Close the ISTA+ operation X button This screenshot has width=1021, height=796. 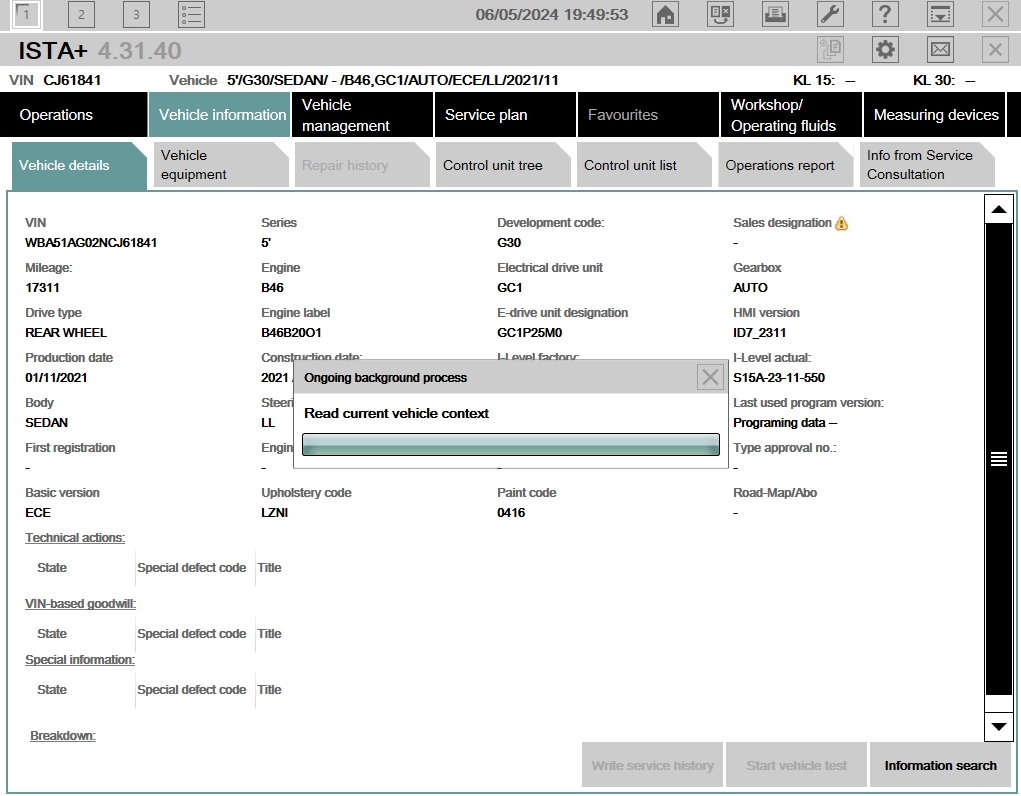(x=995, y=50)
